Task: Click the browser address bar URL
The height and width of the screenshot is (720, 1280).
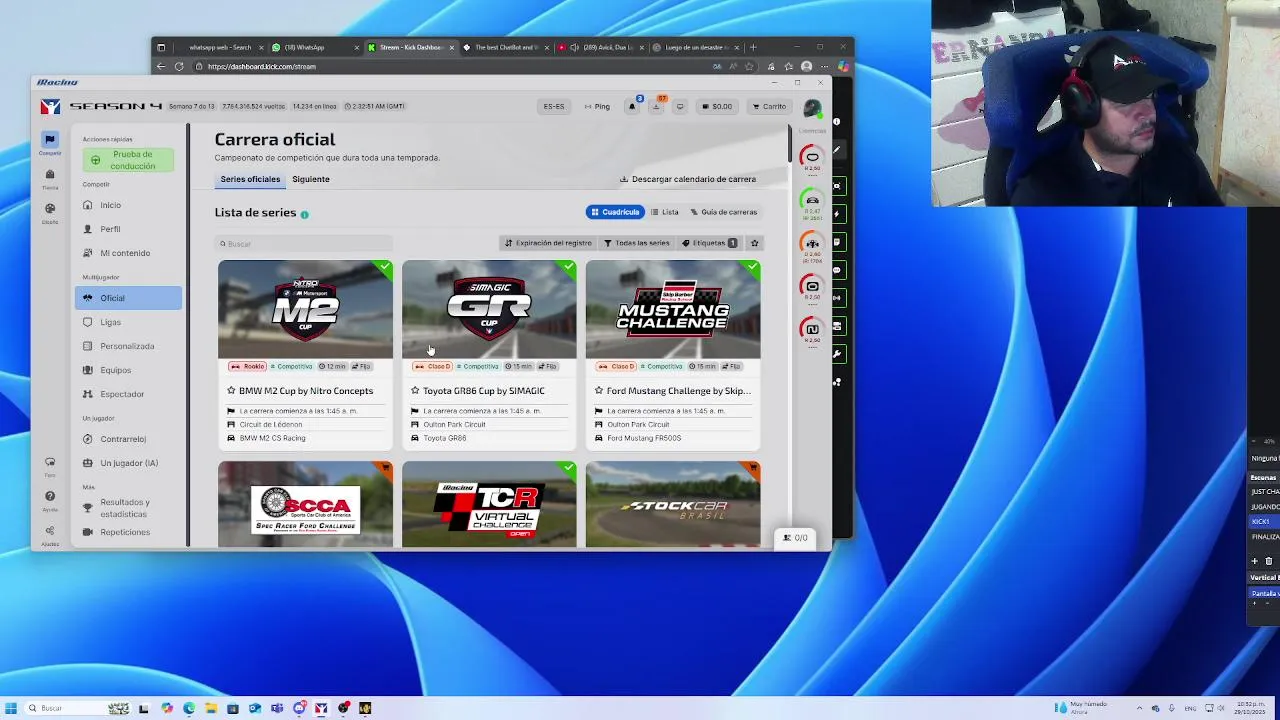Action: tap(263, 67)
